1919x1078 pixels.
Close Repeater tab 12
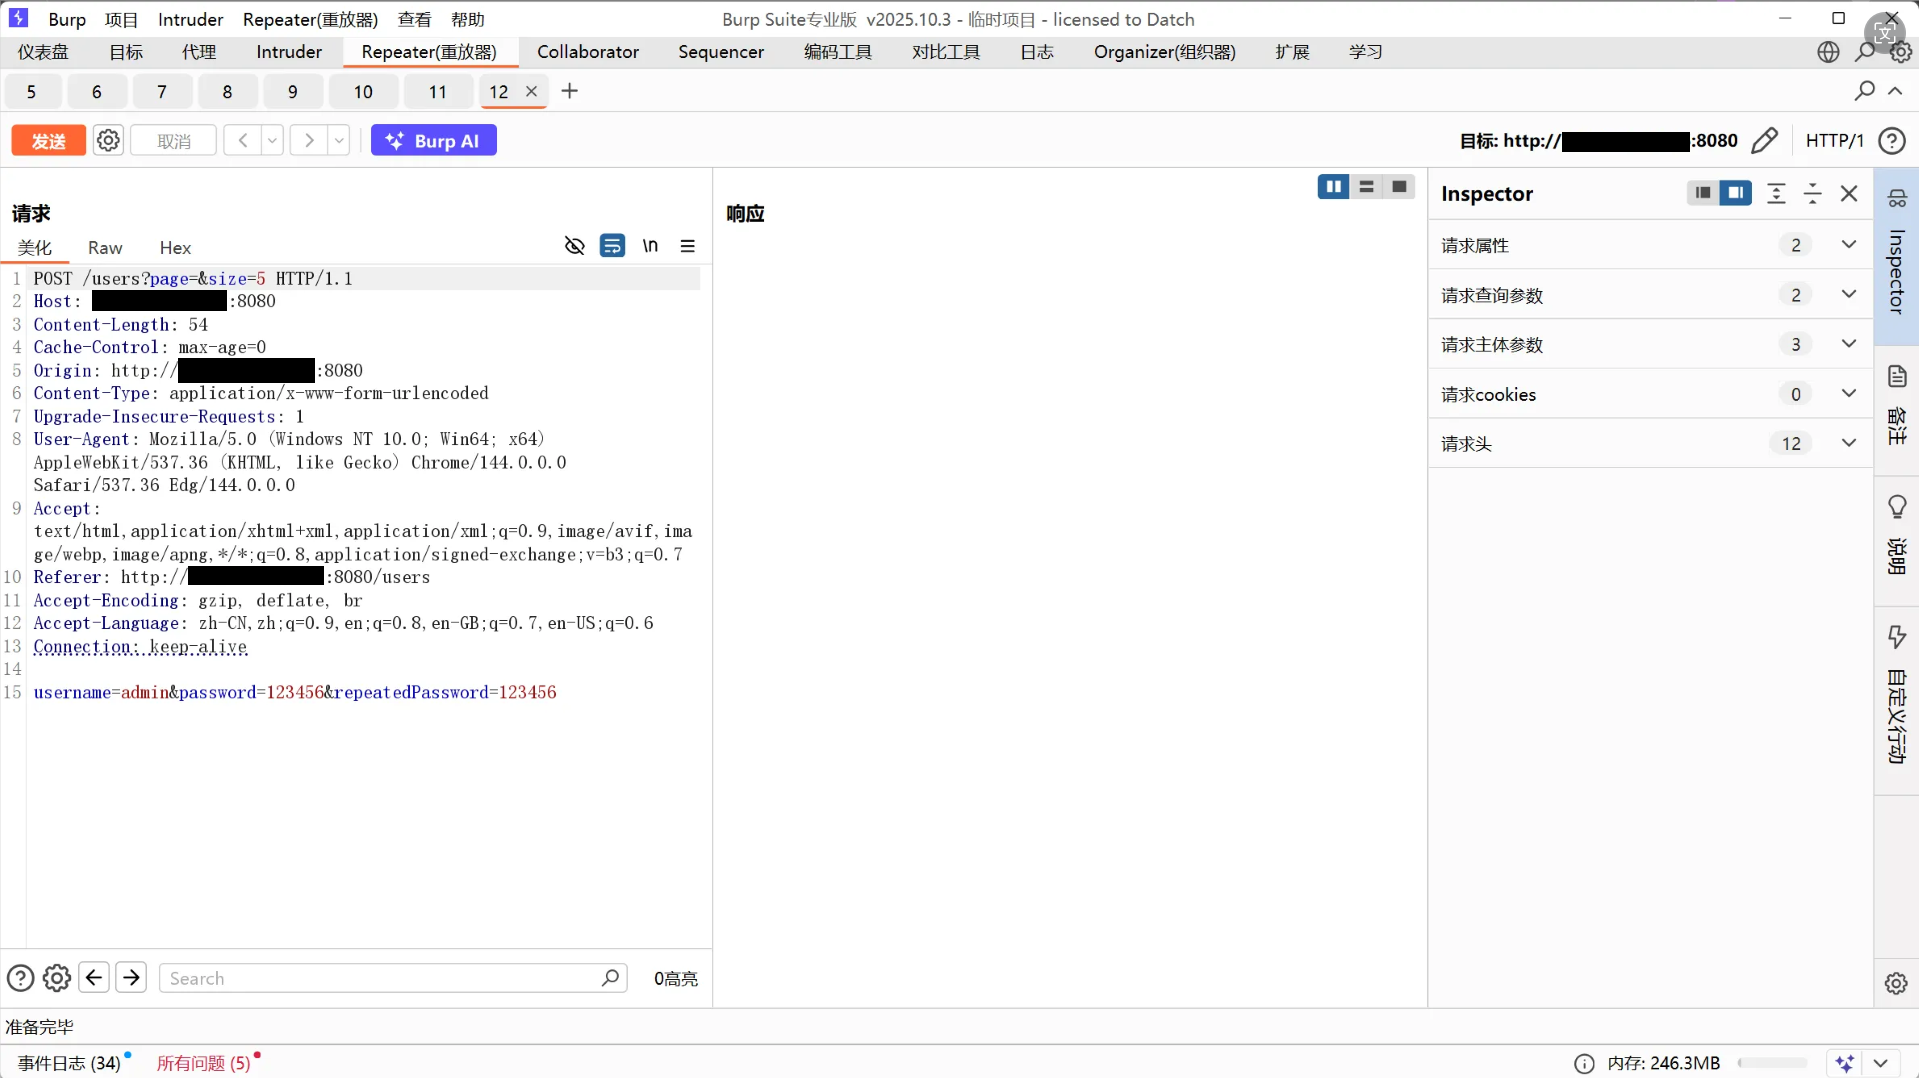pos(532,91)
